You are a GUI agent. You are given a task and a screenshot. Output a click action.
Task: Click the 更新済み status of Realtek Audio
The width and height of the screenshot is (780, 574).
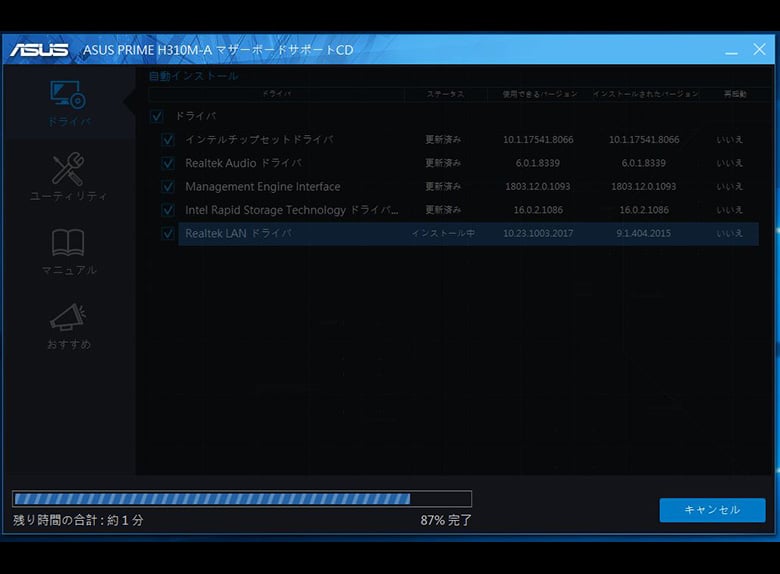[x=443, y=163]
